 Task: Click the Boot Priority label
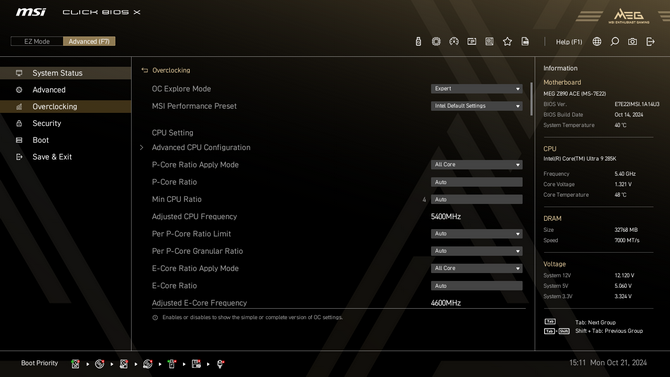pos(39,363)
